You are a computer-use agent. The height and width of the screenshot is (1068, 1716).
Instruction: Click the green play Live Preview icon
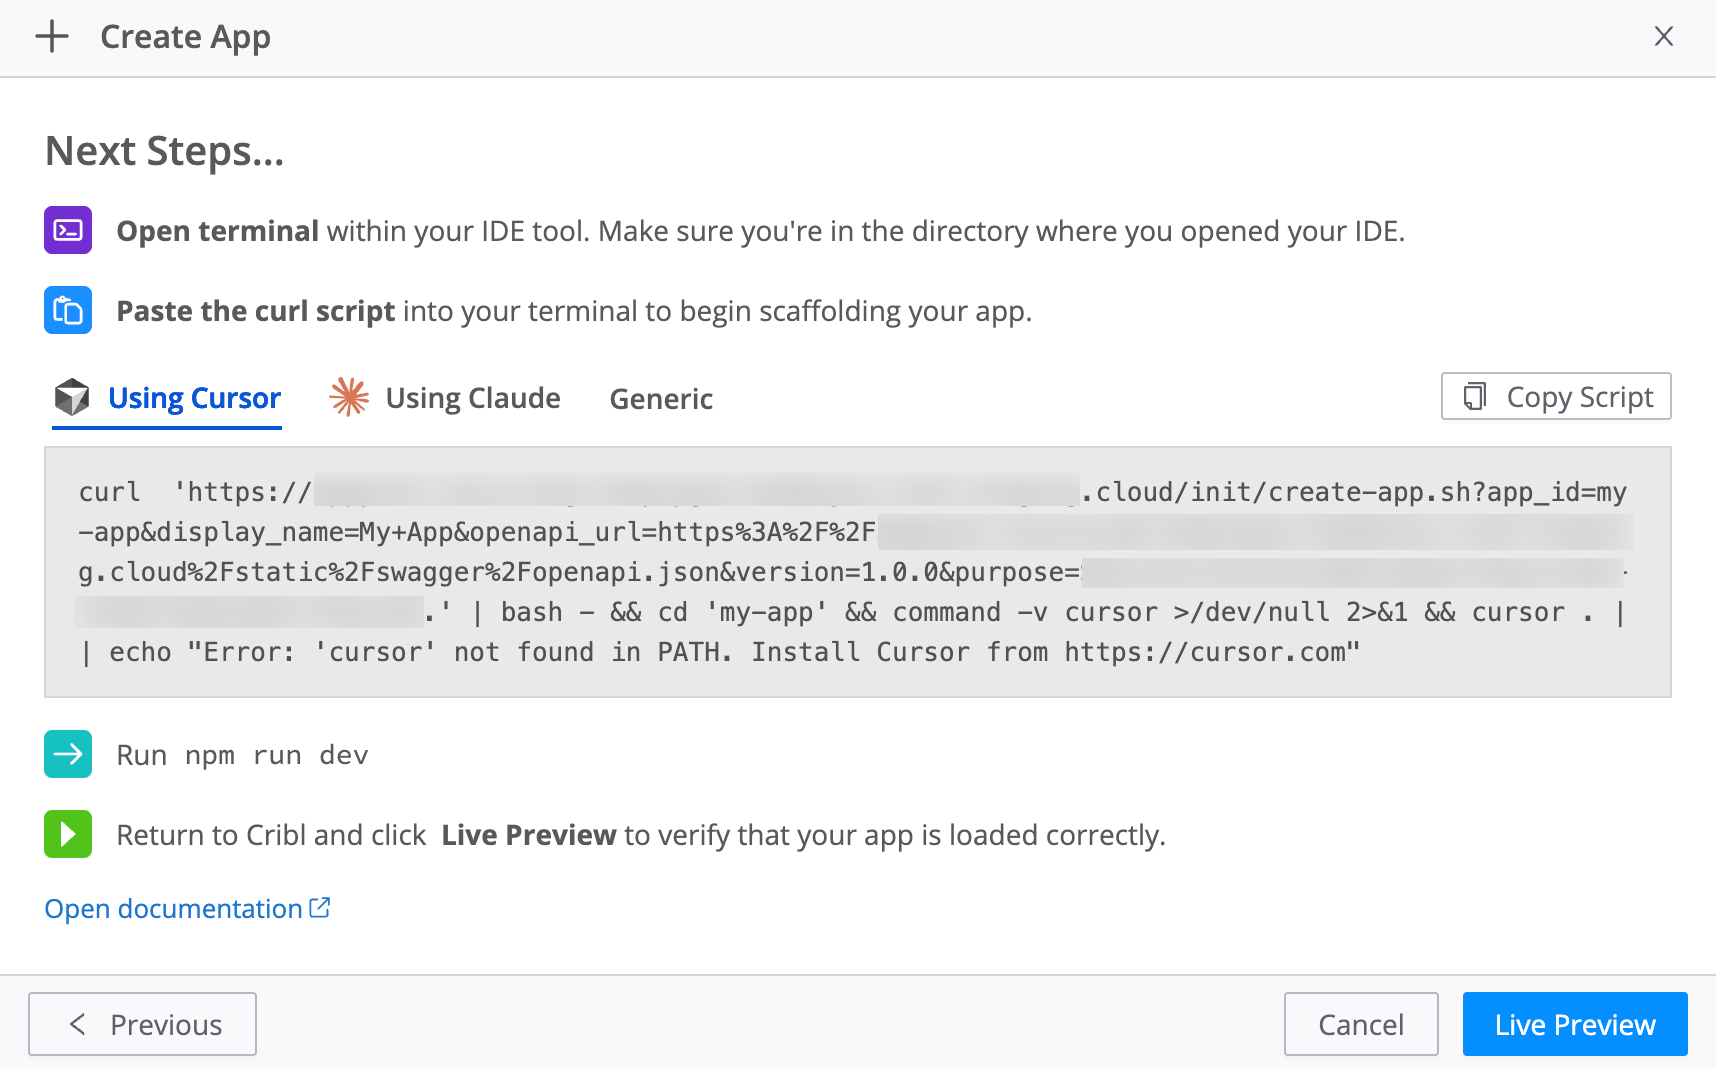tap(68, 834)
